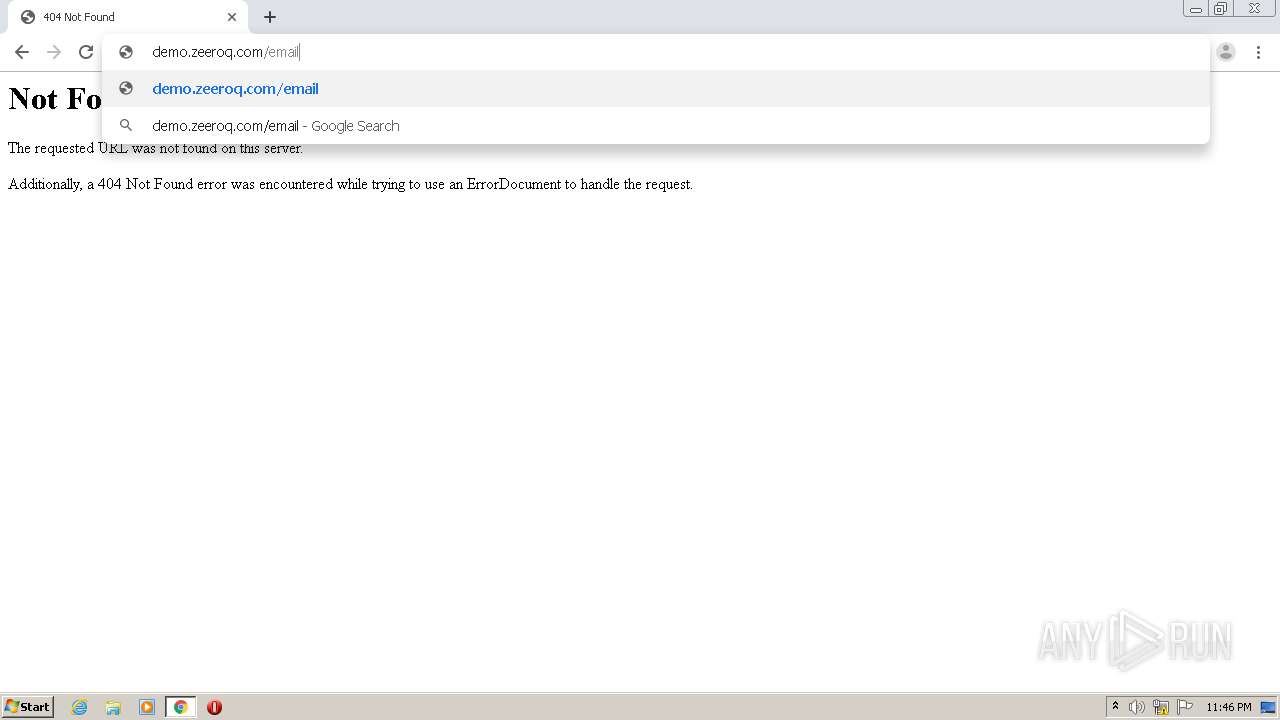Open the Chrome three-dot menu

click(1258, 52)
